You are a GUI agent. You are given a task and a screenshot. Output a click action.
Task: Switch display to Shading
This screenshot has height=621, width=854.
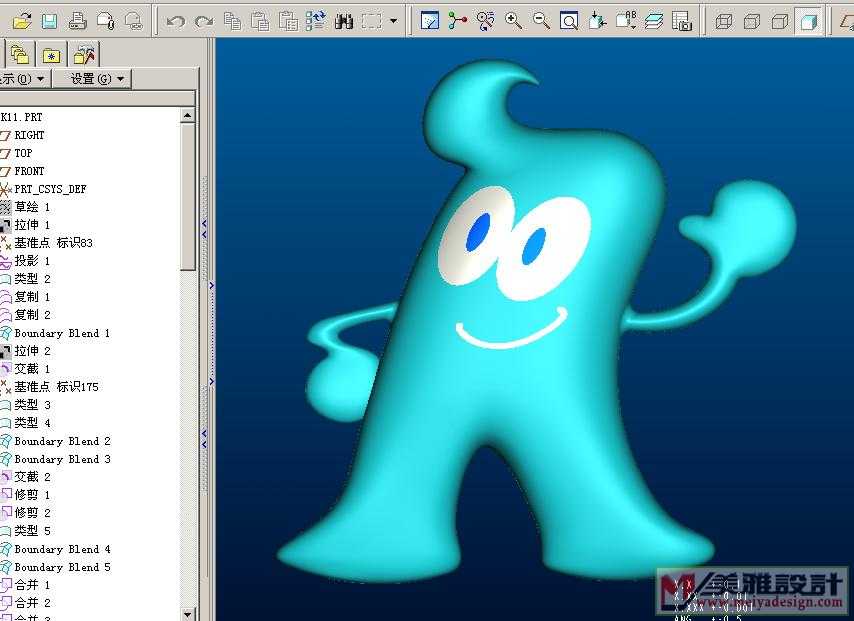[x=808, y=22]
